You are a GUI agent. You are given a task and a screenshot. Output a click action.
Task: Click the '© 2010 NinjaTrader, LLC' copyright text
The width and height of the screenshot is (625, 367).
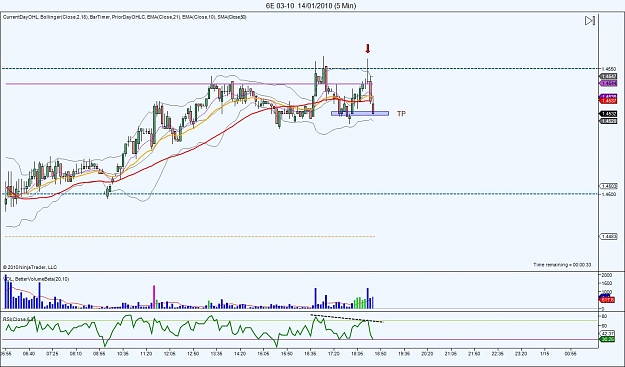click(30, 267)
